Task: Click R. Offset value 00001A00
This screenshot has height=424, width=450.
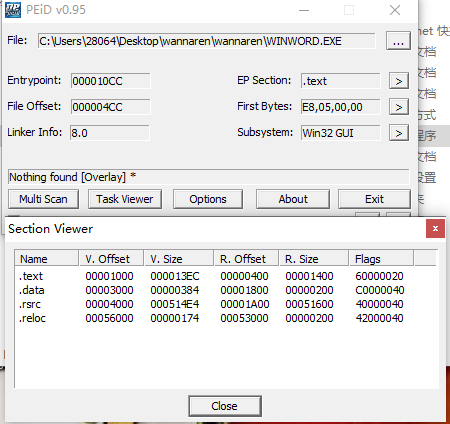Action: [245, 304]
